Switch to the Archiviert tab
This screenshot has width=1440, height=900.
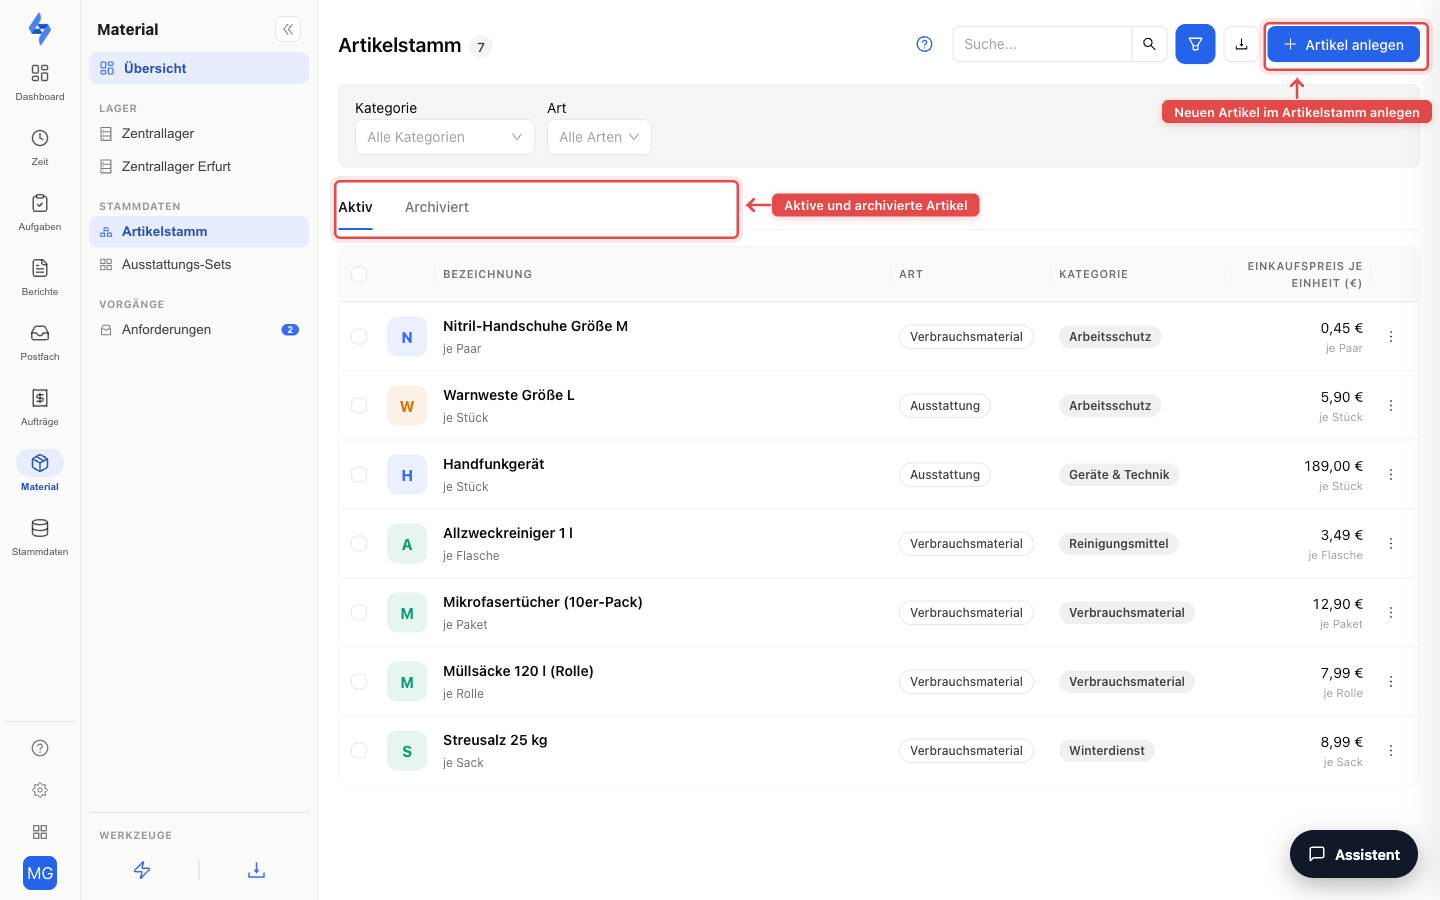point(437,207)
